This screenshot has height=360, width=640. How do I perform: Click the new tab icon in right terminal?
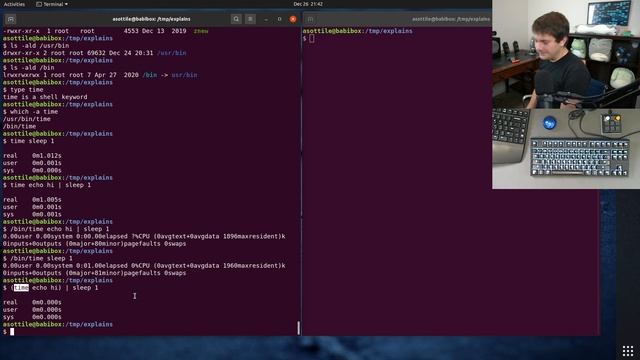pyautogui.click(x=310, y=19)
